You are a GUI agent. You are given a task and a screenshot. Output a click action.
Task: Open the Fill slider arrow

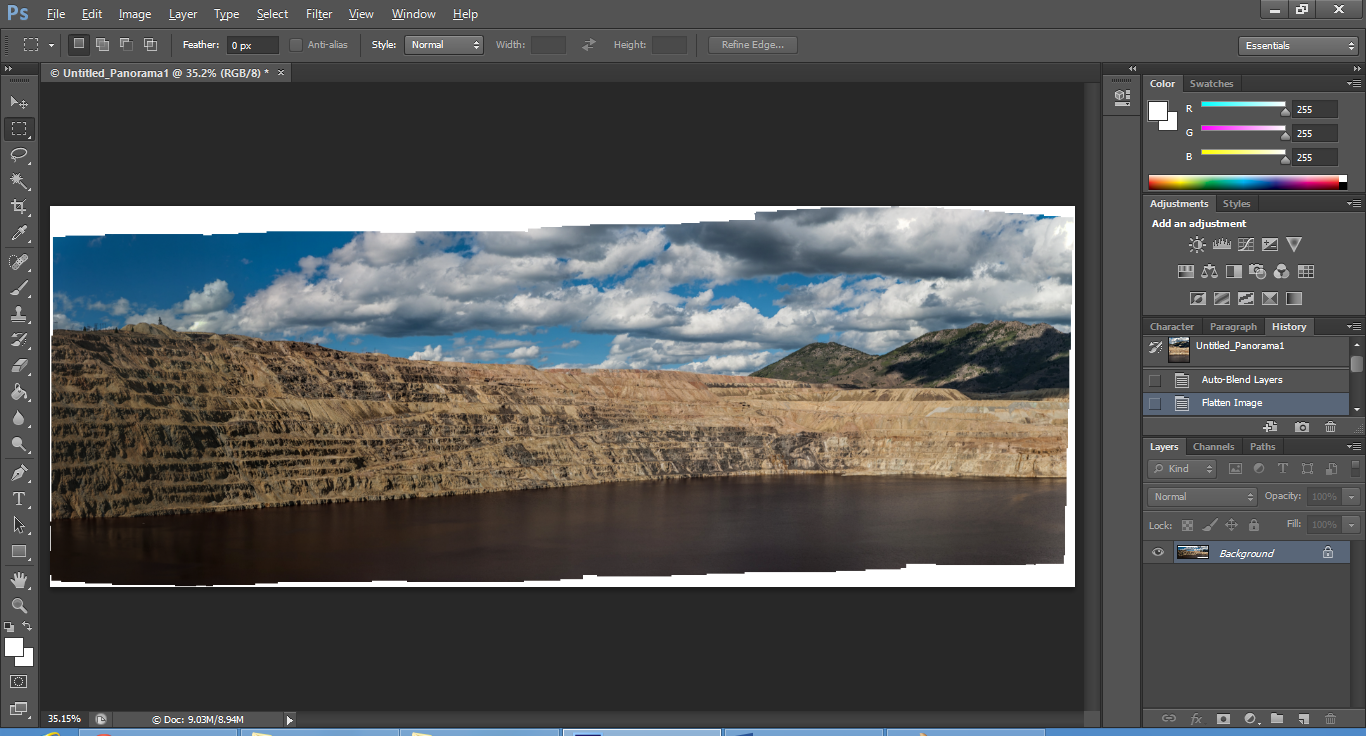[x=1352, y=525]
